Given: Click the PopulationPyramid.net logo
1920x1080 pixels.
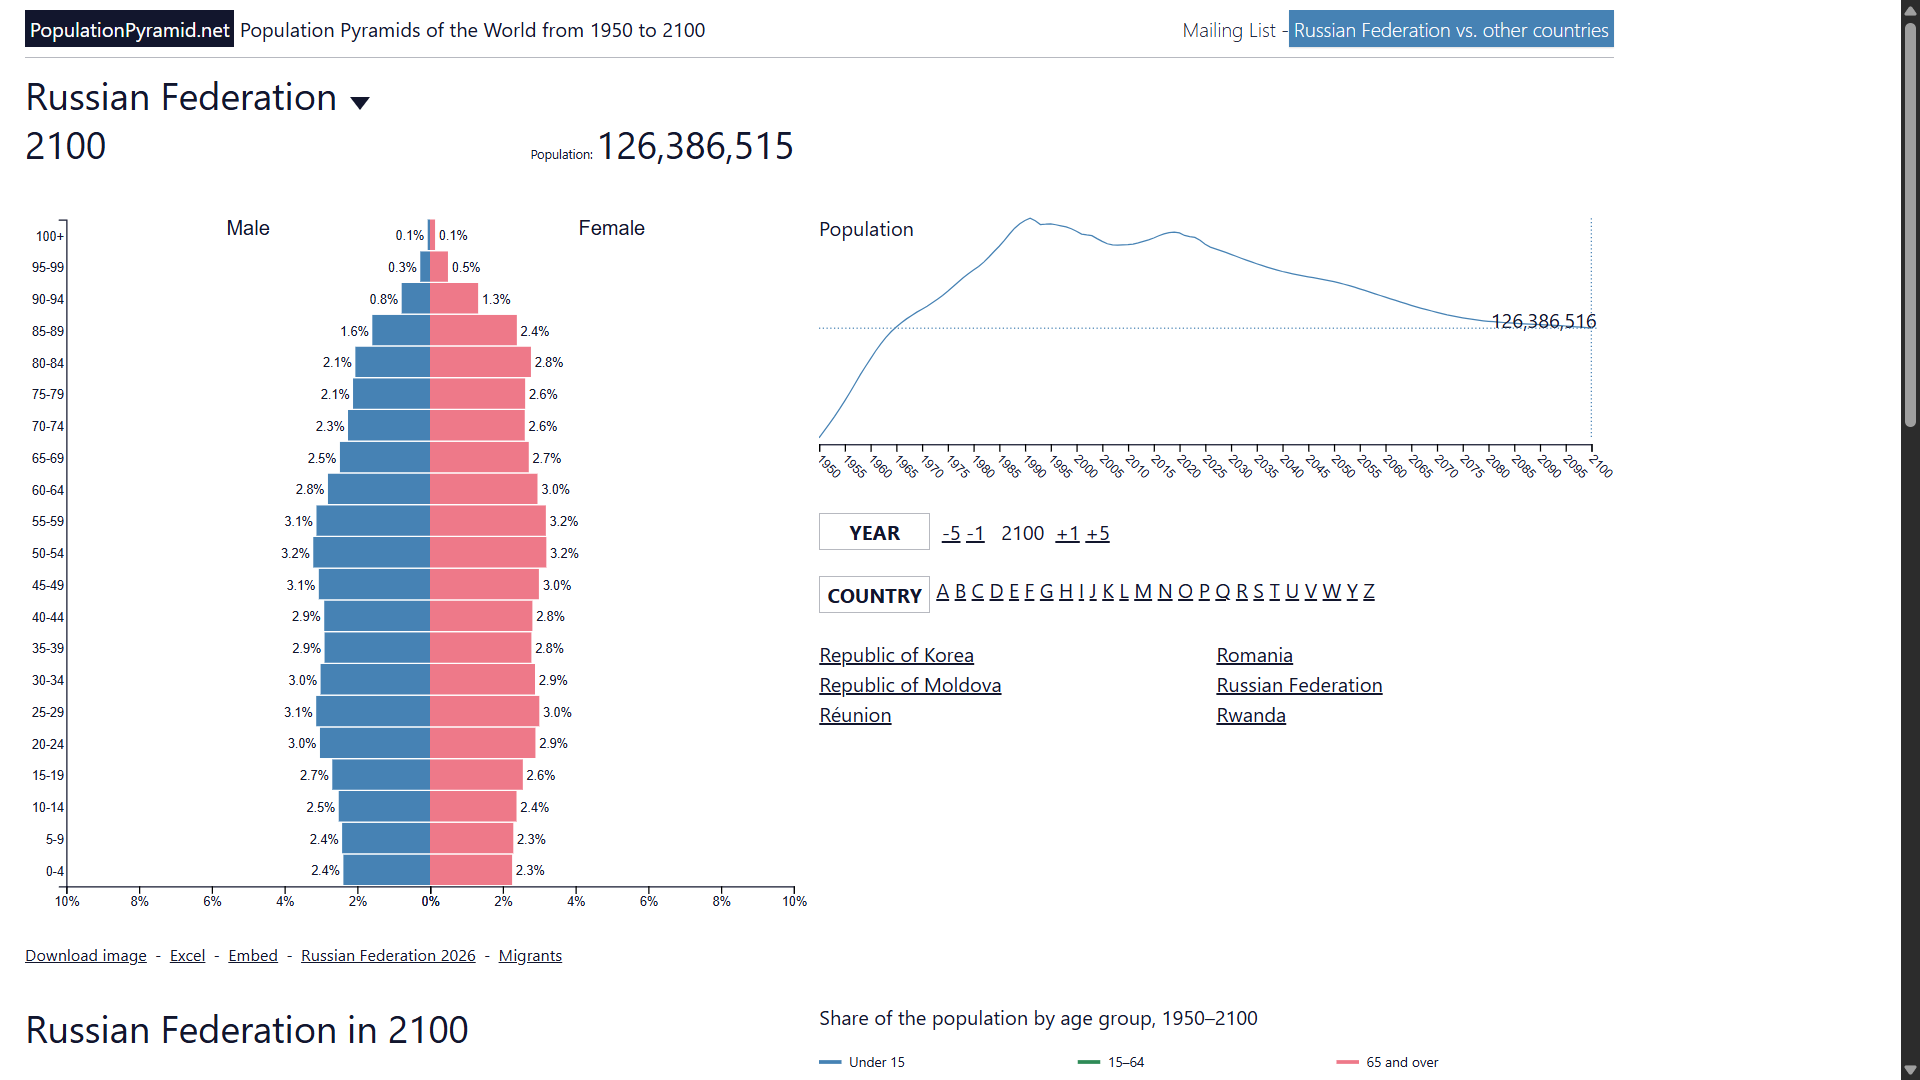Looking at the screenshot, I should (129, 30).
